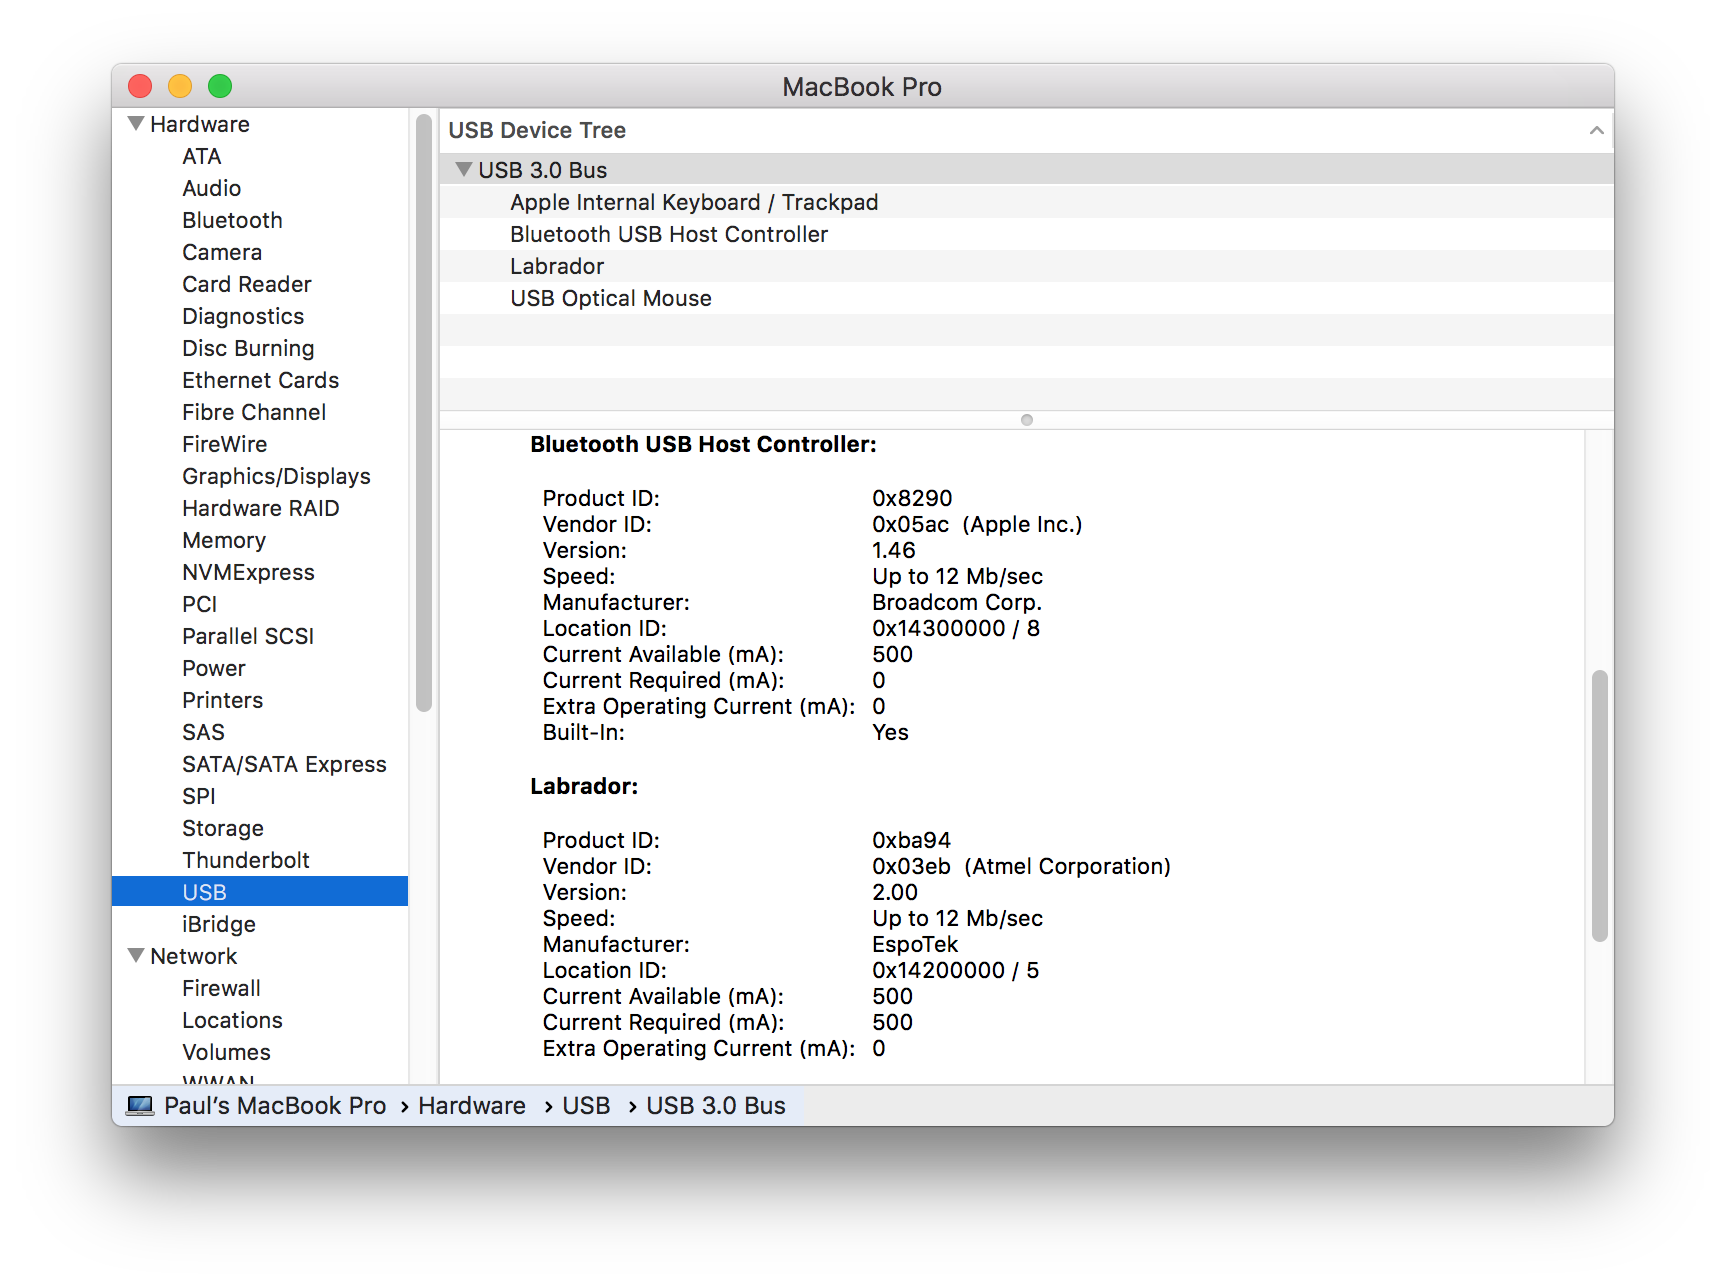This screenshot has width=1726, height=1286.
Task: Select SATA/SATA Express entry
Action: pyautogui.click(x=284, y=765)
